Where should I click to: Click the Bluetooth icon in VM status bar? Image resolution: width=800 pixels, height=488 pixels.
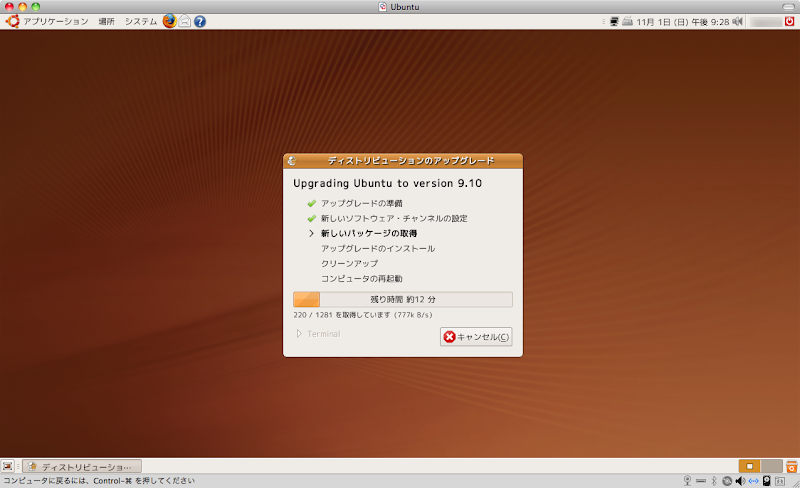(714, 480)
